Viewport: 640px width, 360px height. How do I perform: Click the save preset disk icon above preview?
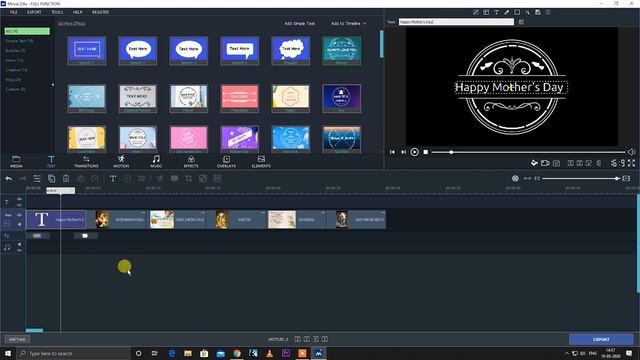pos(538,12)
